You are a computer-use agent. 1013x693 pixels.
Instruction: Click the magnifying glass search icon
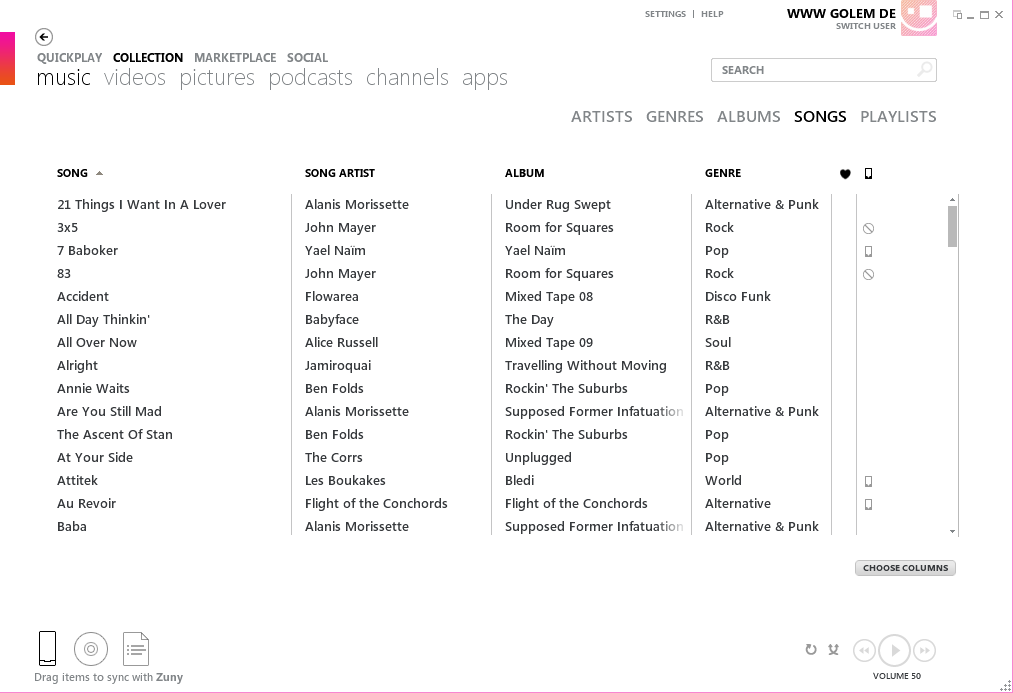pyautogui.click(x=925, y=70)
